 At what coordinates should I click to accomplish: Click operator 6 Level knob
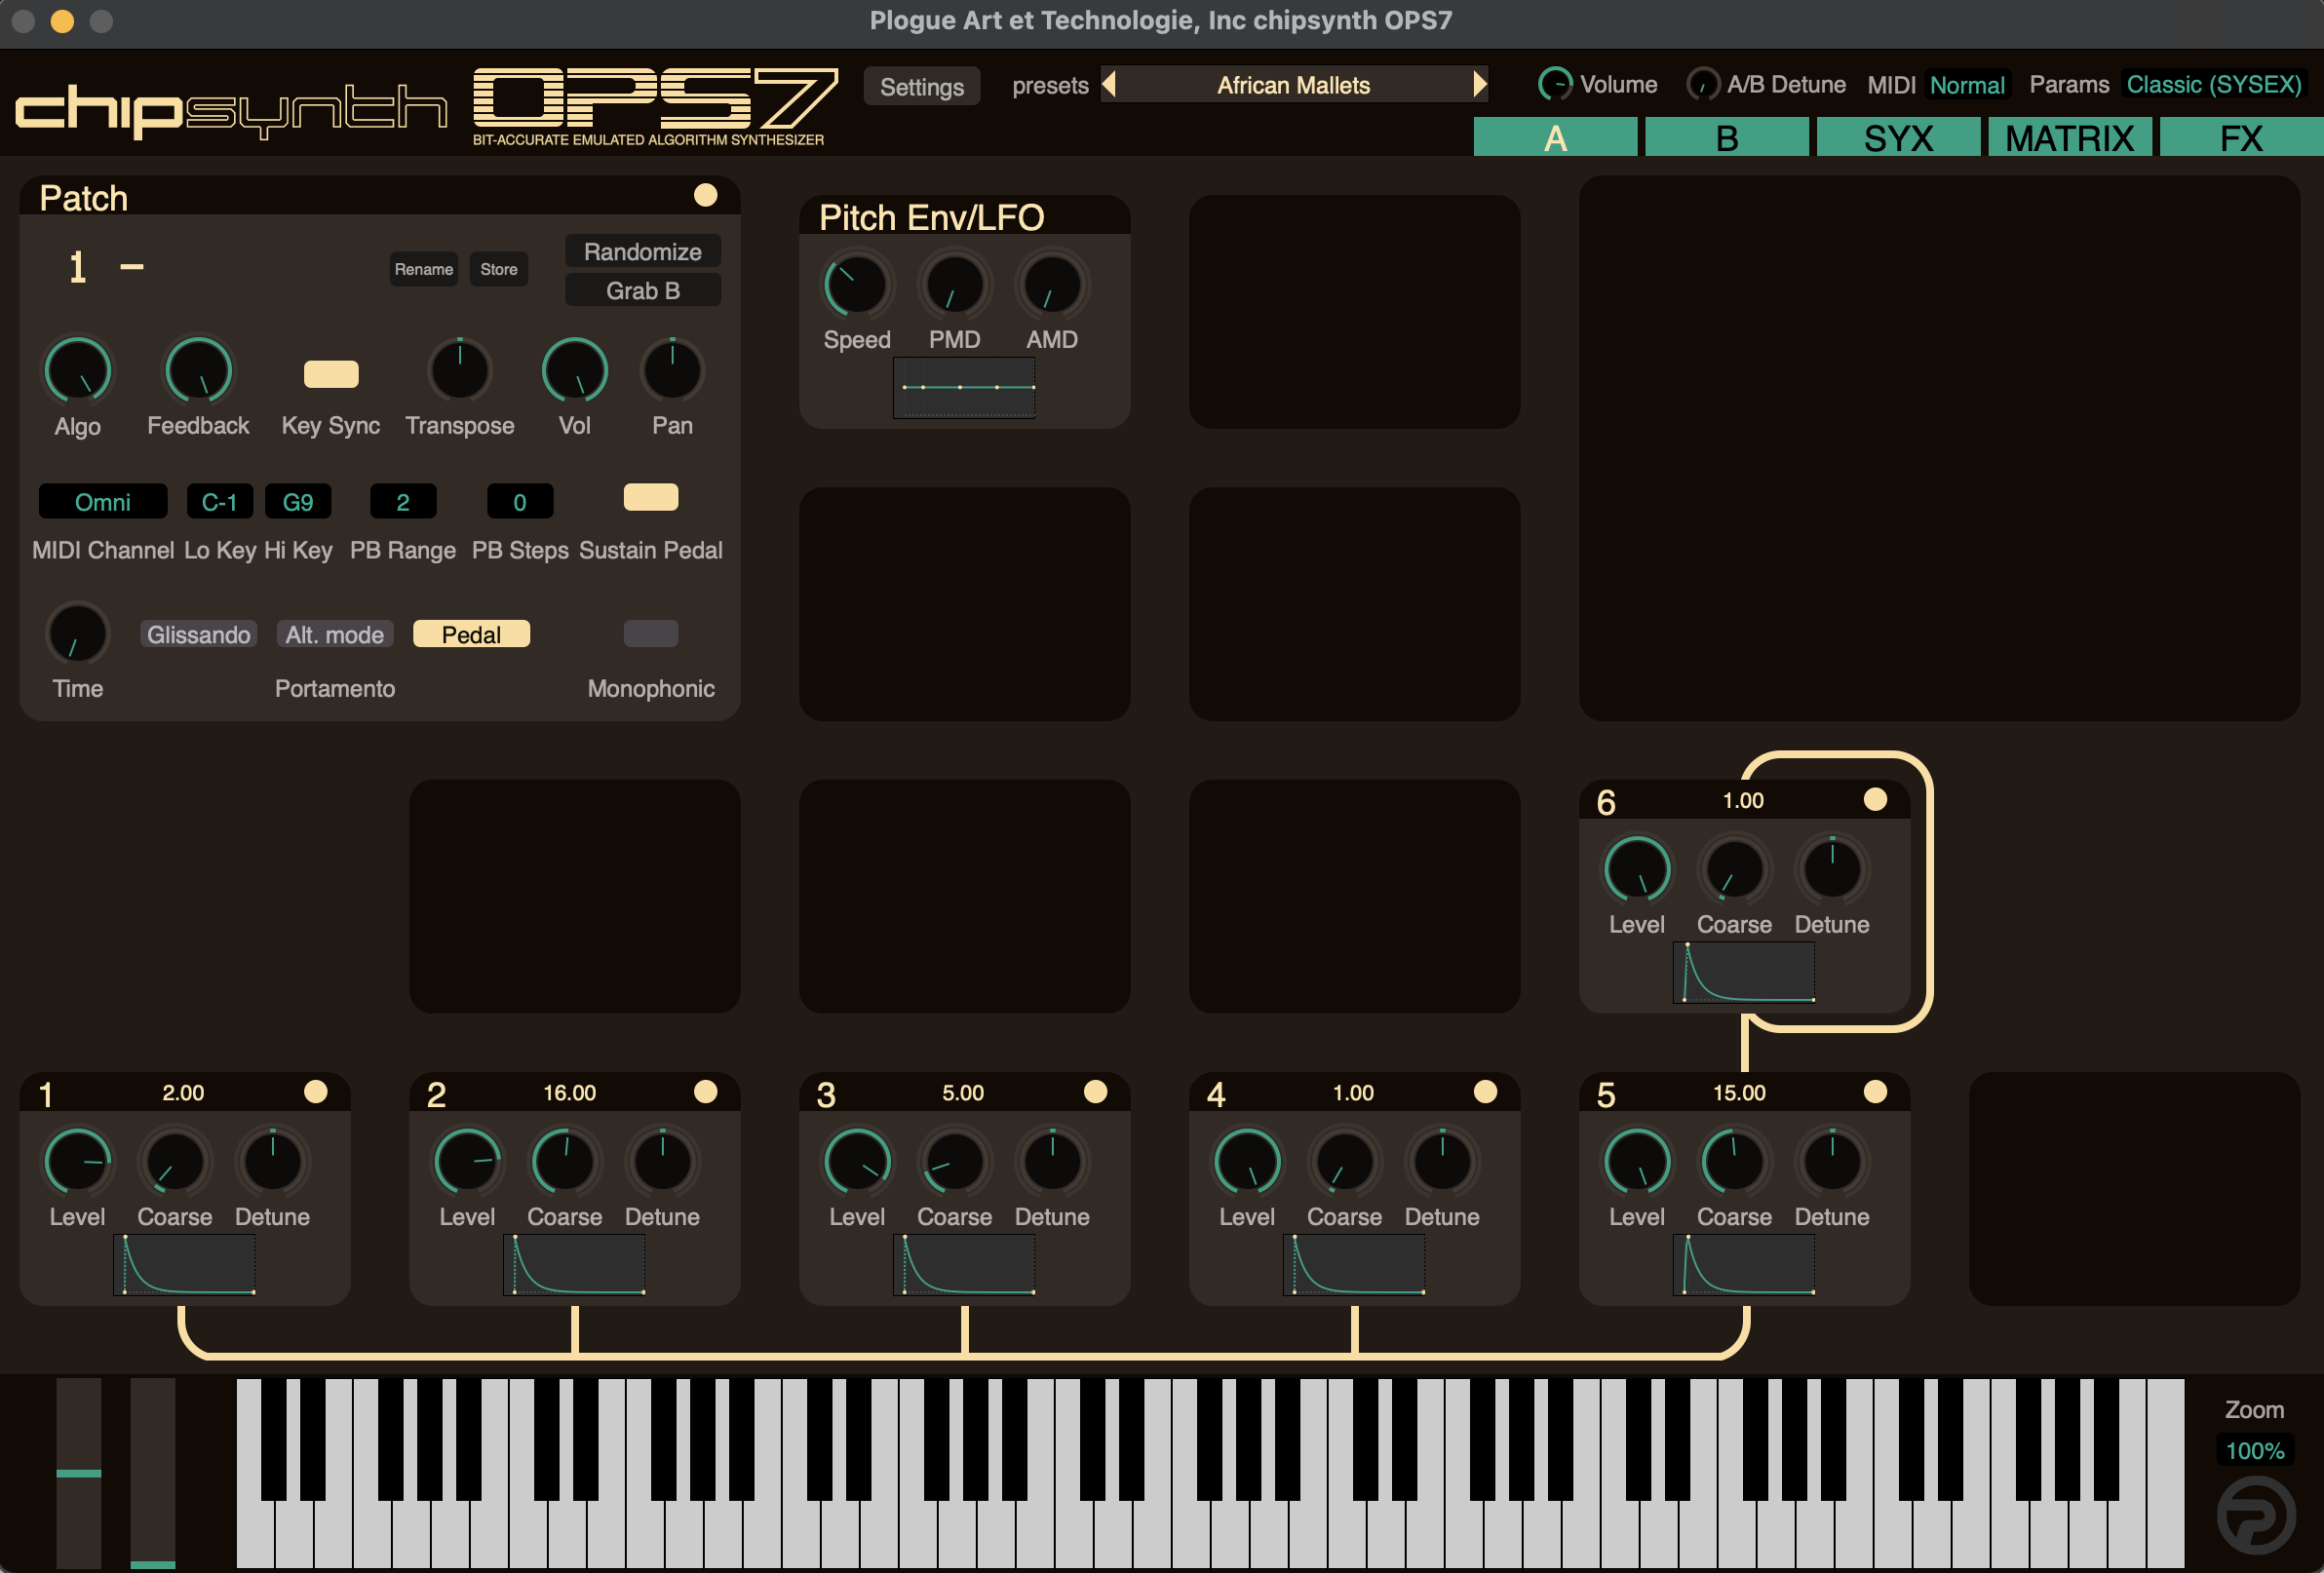click(x=1637, y=870)
